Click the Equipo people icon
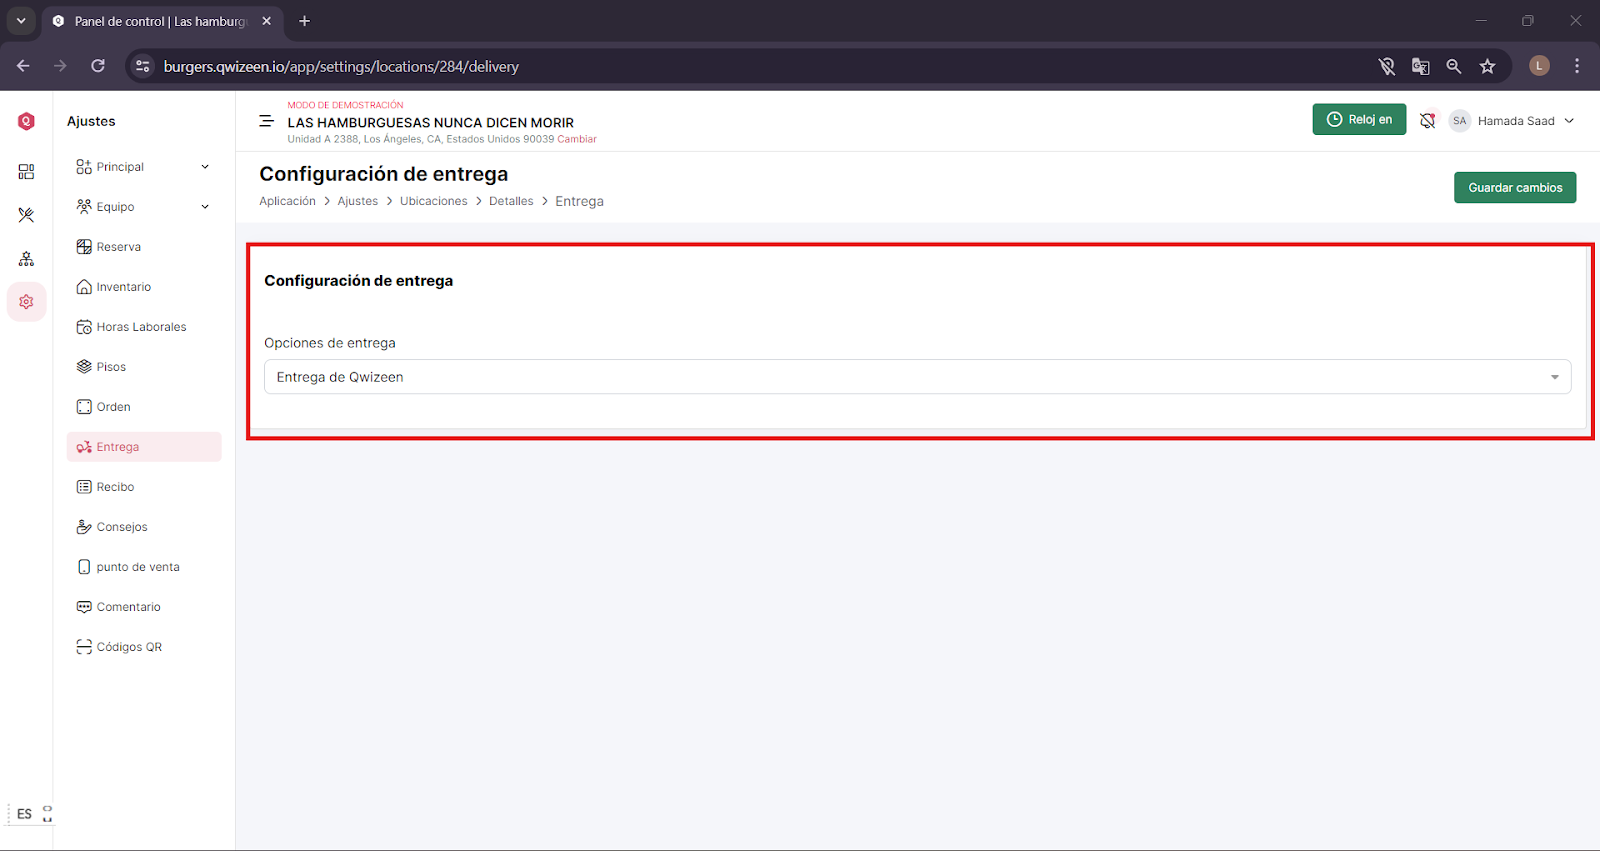The width and height of the screenshot is (1600, 851). [84, 207]
